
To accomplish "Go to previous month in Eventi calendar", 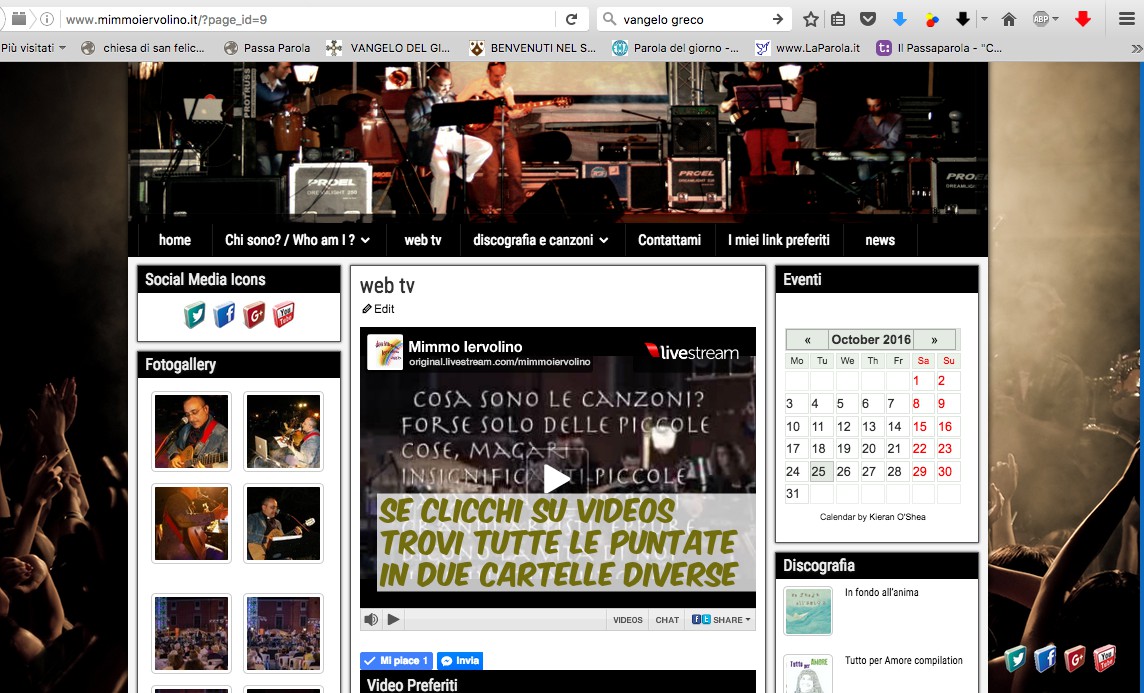I will point(807,340).
